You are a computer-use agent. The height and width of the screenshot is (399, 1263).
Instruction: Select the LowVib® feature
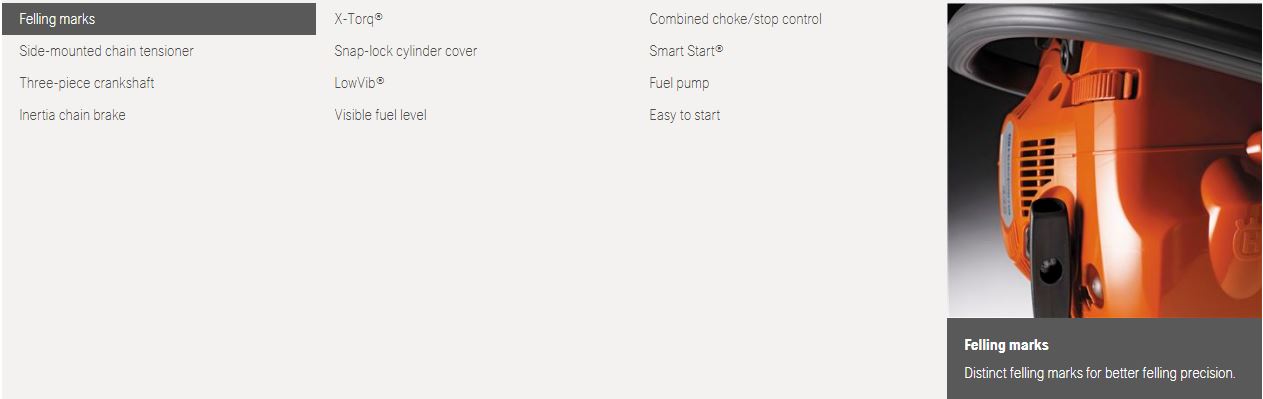(360, 83)
